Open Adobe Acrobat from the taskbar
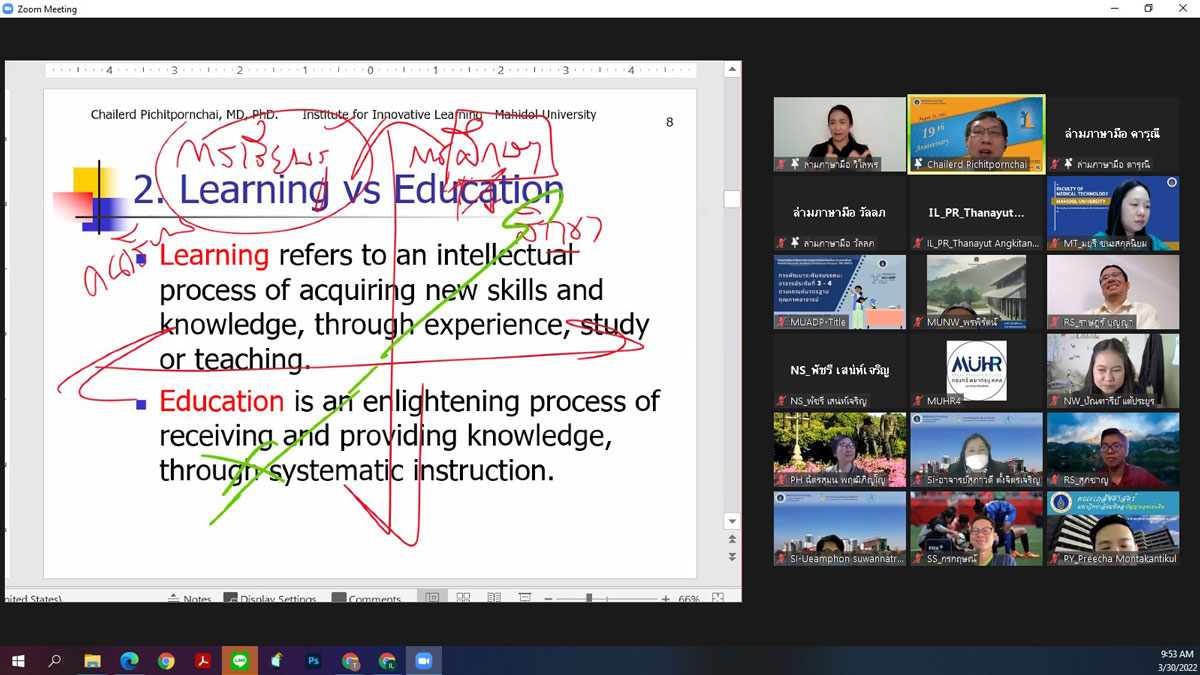The image size is (1200, 675). pyautogui.click(x=203, y=661)
